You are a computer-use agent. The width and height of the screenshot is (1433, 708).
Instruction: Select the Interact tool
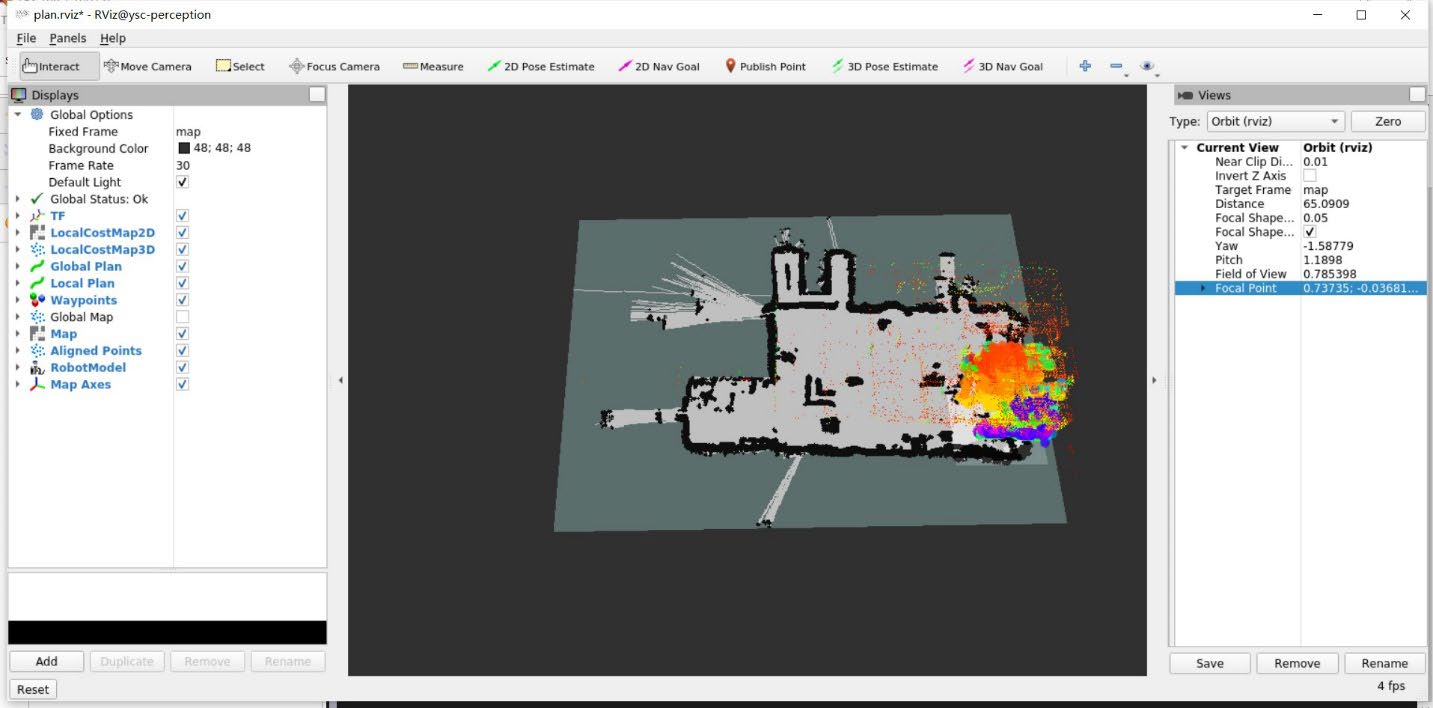(59, 66)
